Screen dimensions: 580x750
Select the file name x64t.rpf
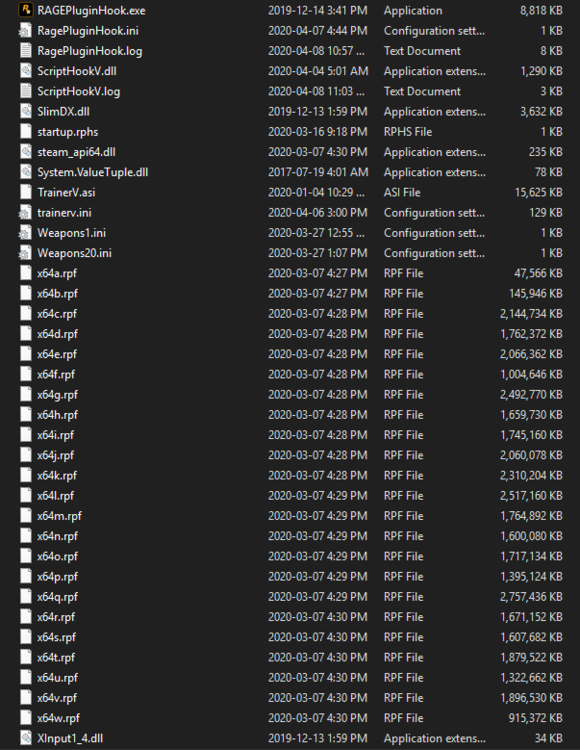point(56,657)
